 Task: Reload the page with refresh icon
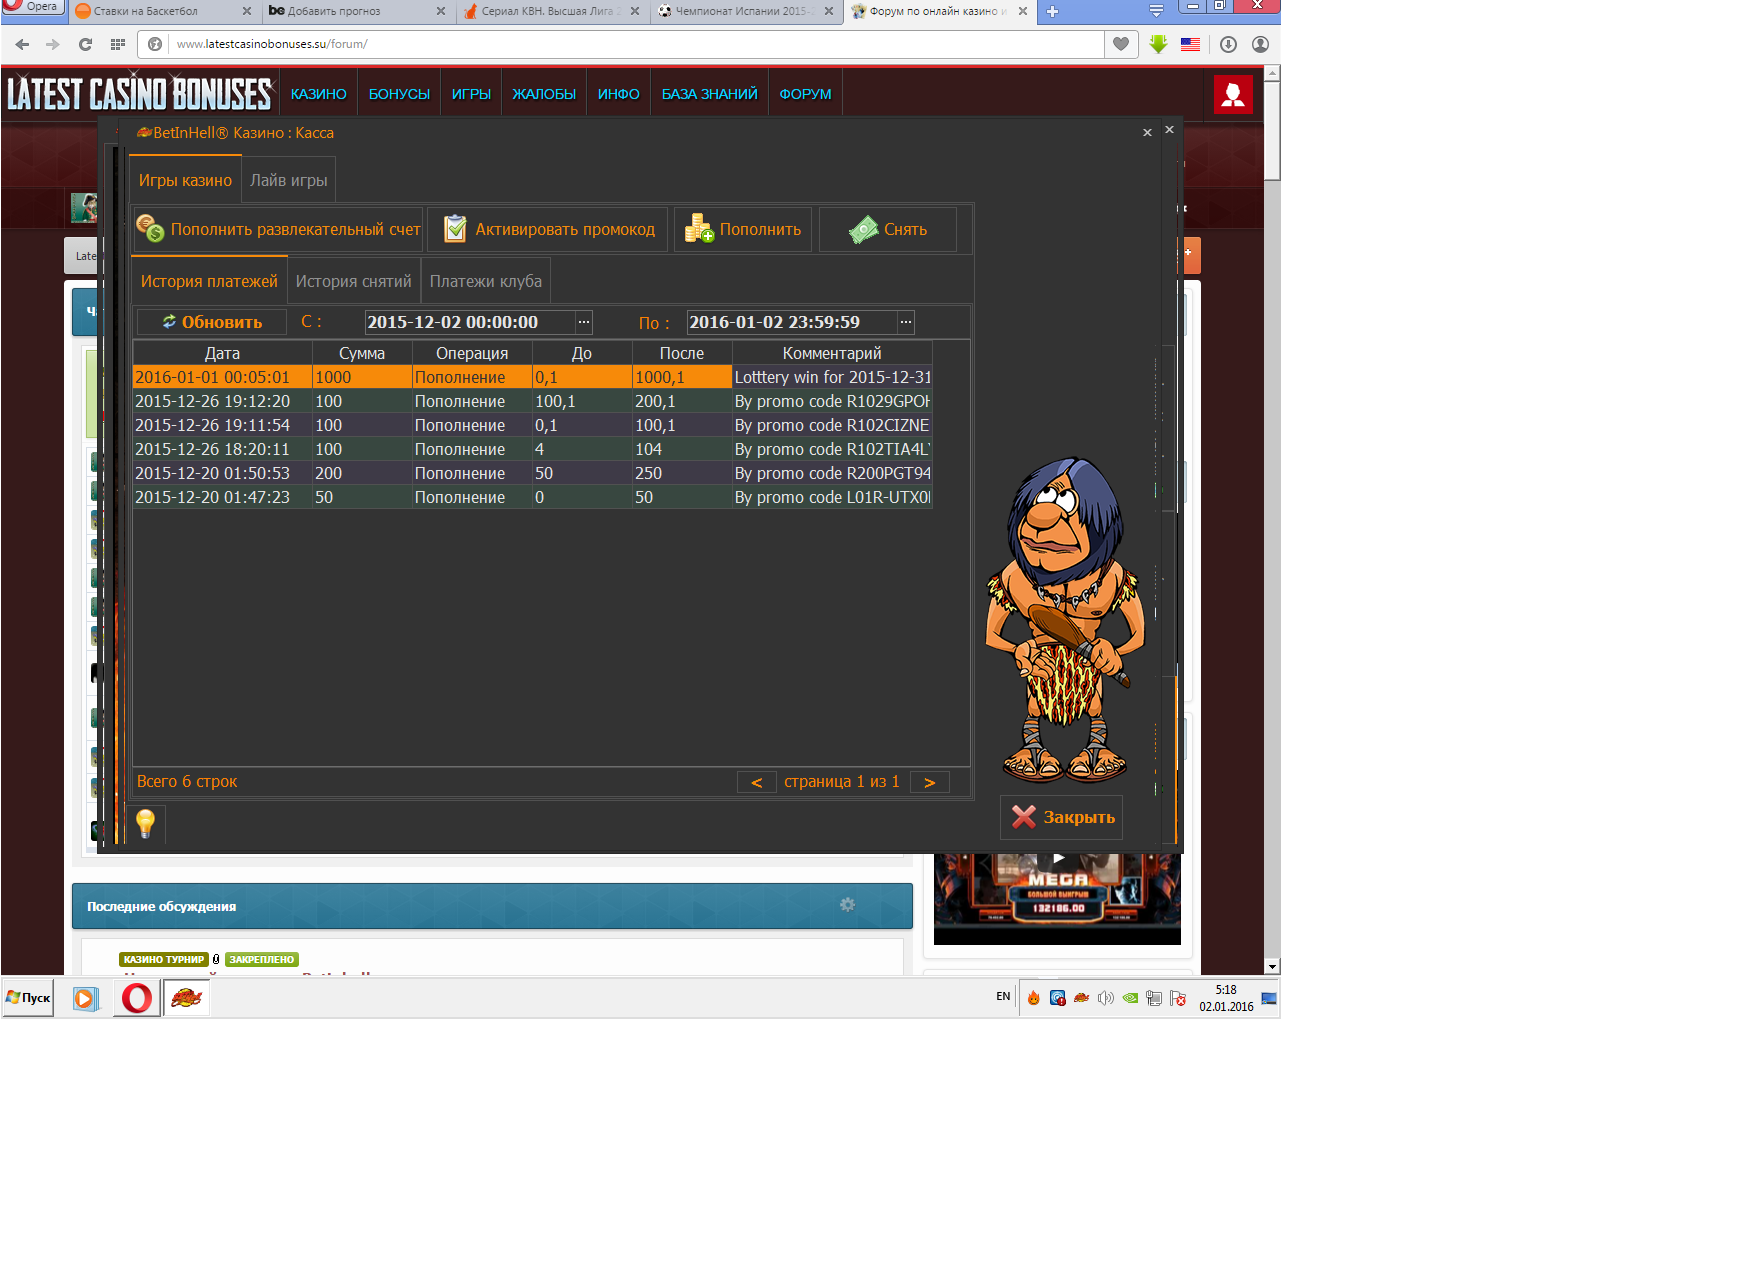tap(85, 44)
